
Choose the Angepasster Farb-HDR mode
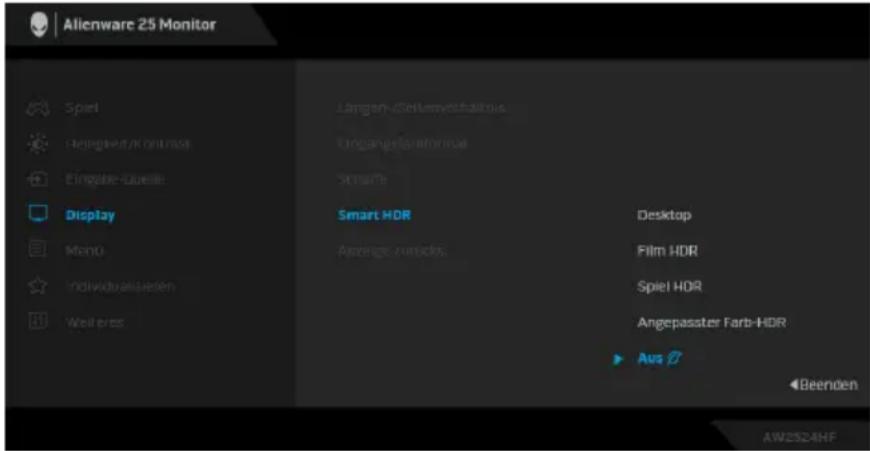[711, 322]
